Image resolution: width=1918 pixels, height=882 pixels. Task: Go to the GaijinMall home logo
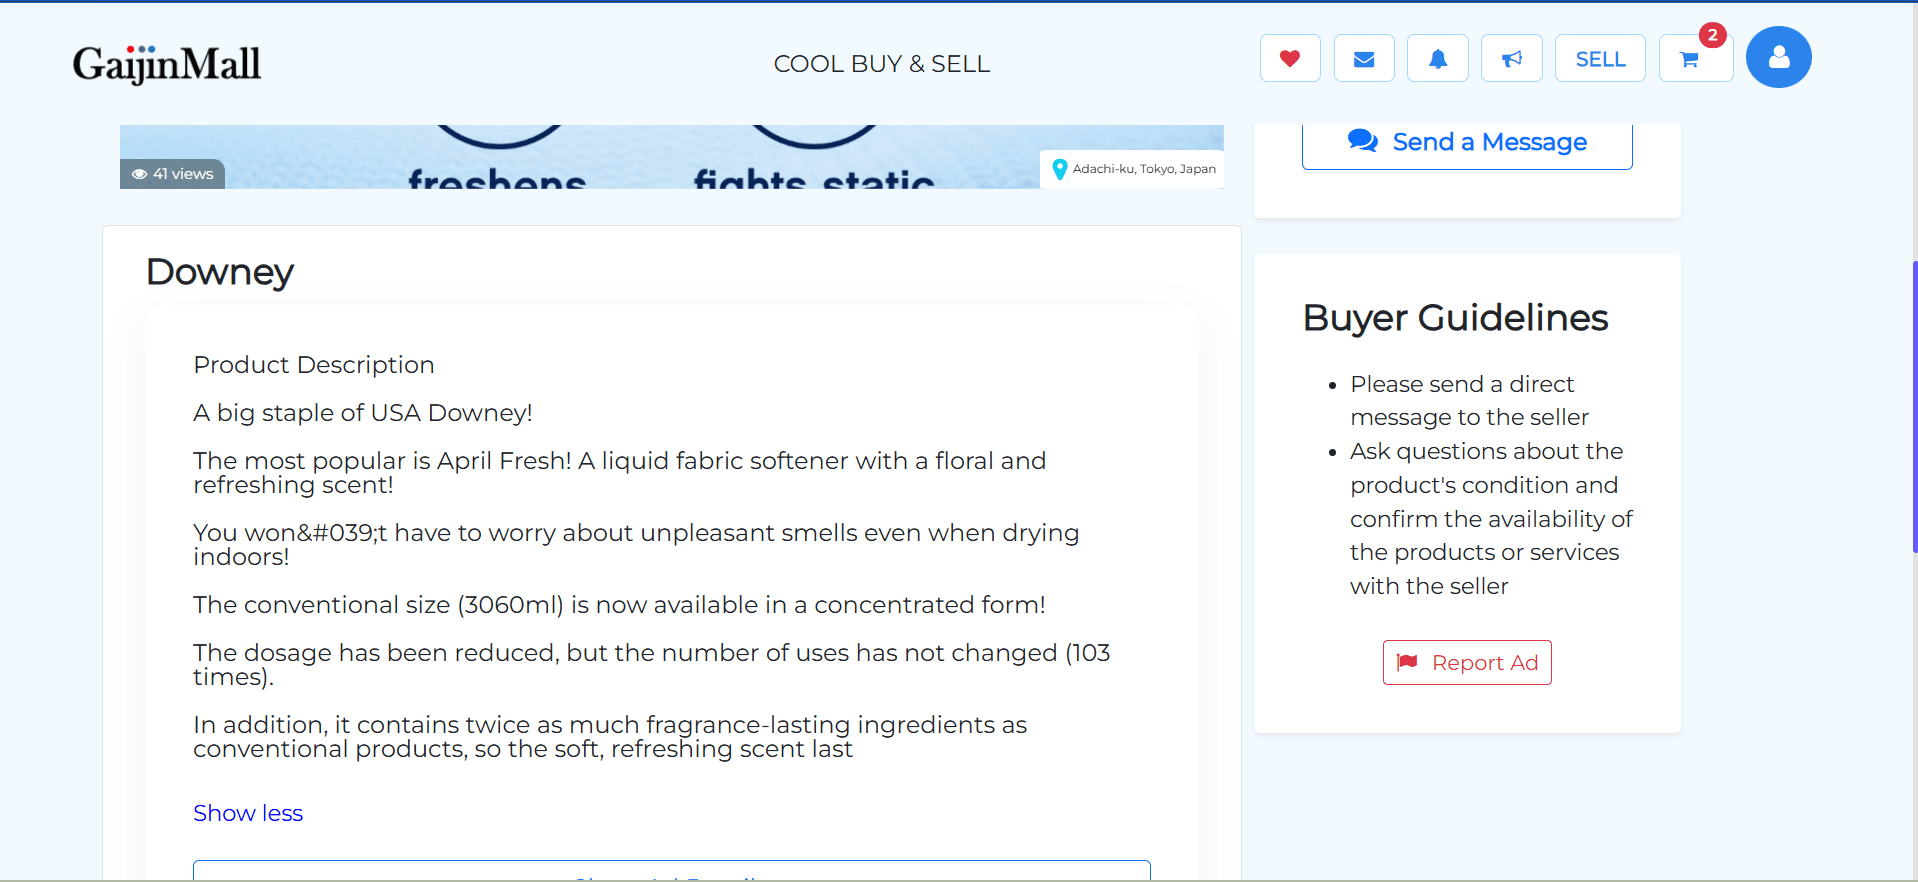tap(167, 64)
